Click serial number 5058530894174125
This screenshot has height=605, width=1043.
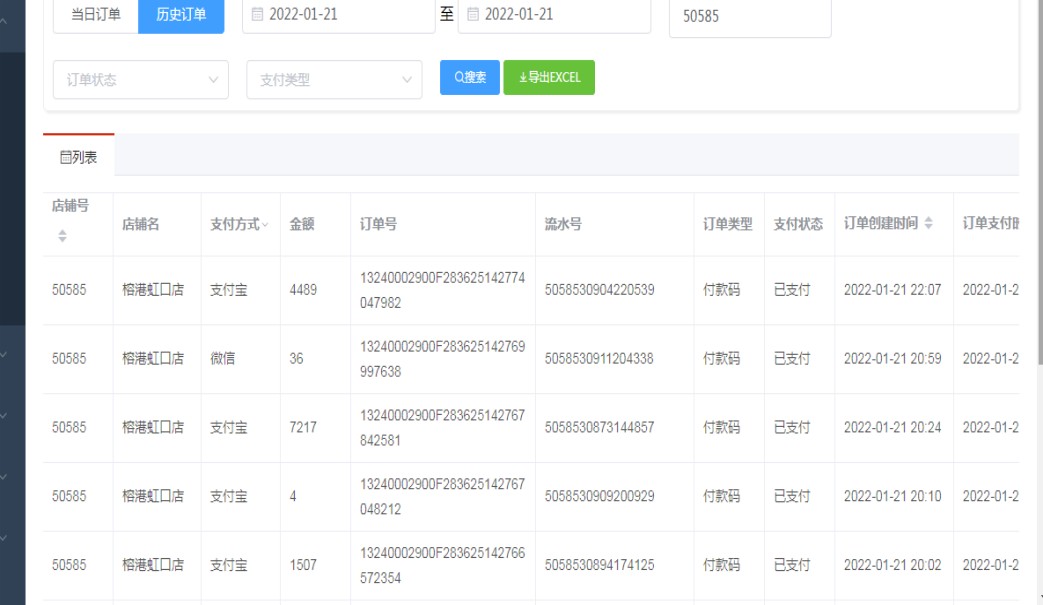(x=599, y=566)
